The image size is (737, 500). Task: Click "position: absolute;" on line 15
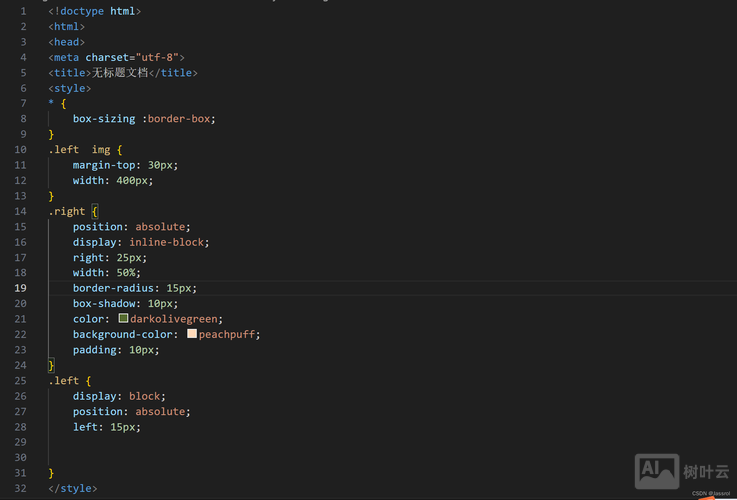click(x=132, y=227)
